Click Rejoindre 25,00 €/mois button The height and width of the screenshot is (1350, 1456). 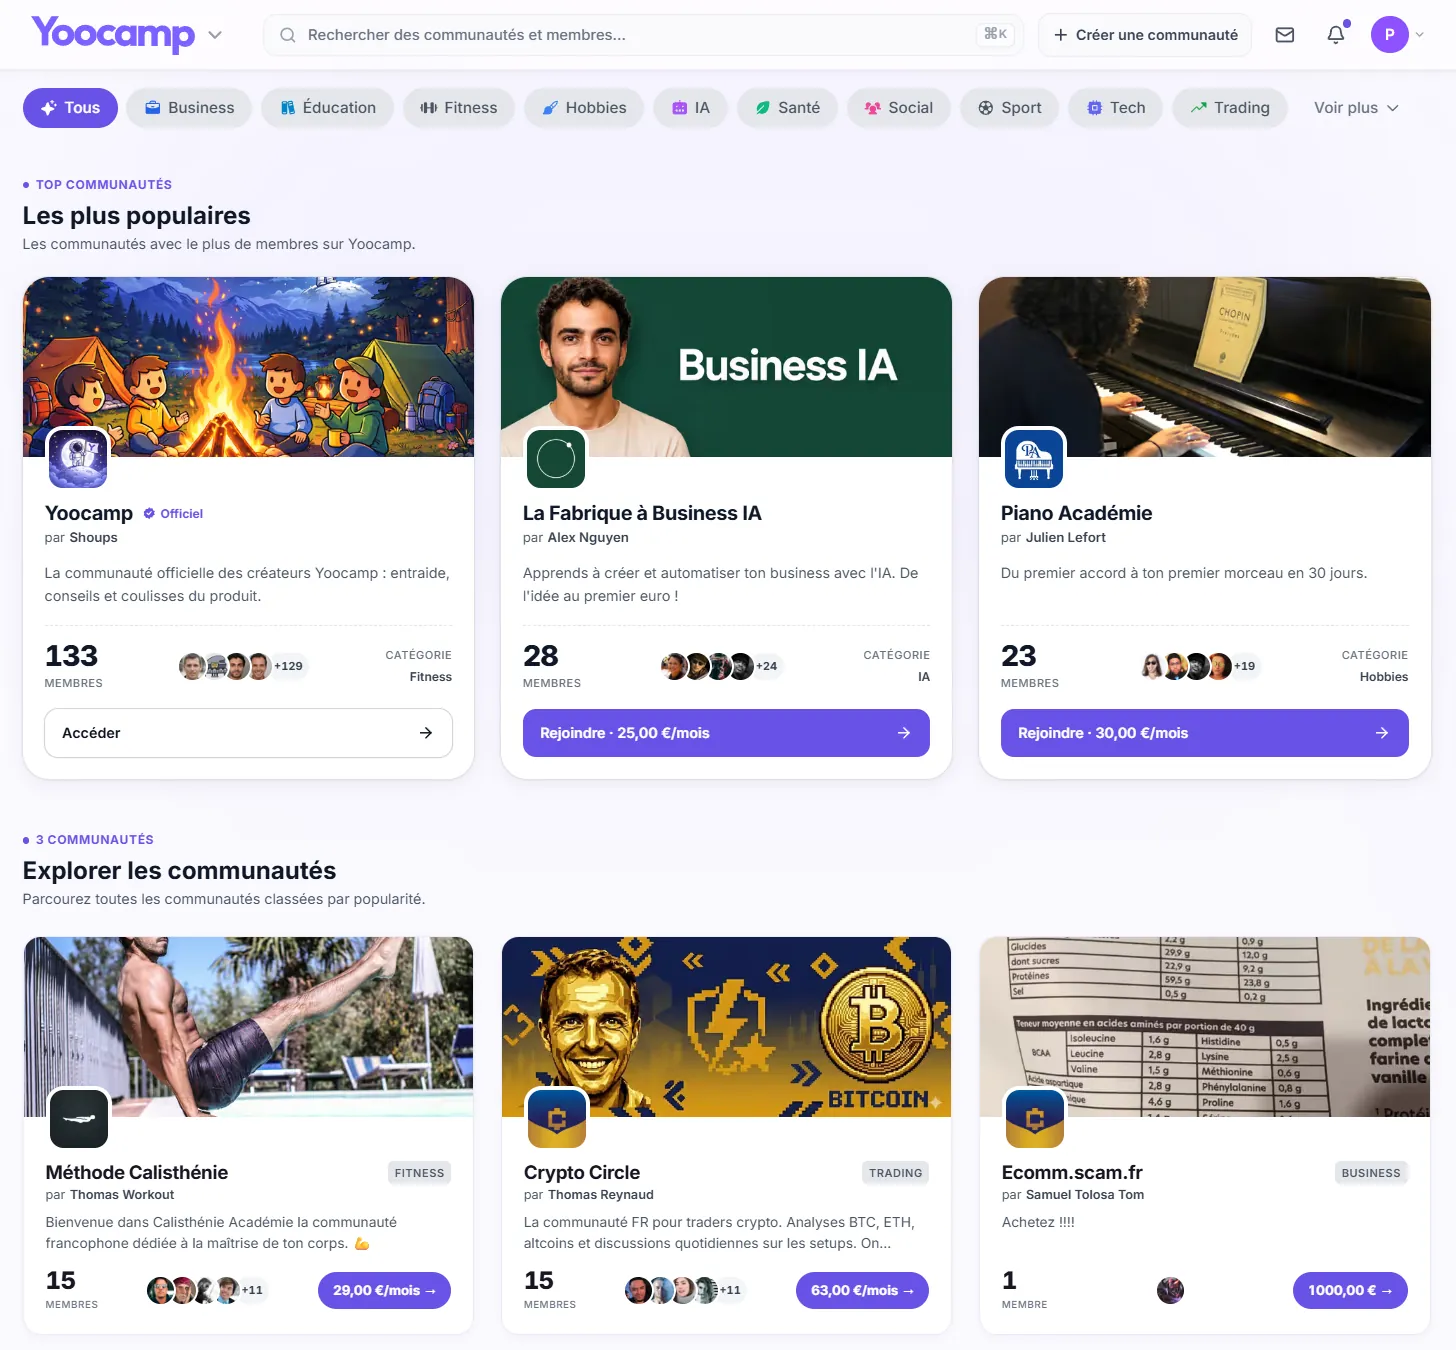[x=726, y=733]
